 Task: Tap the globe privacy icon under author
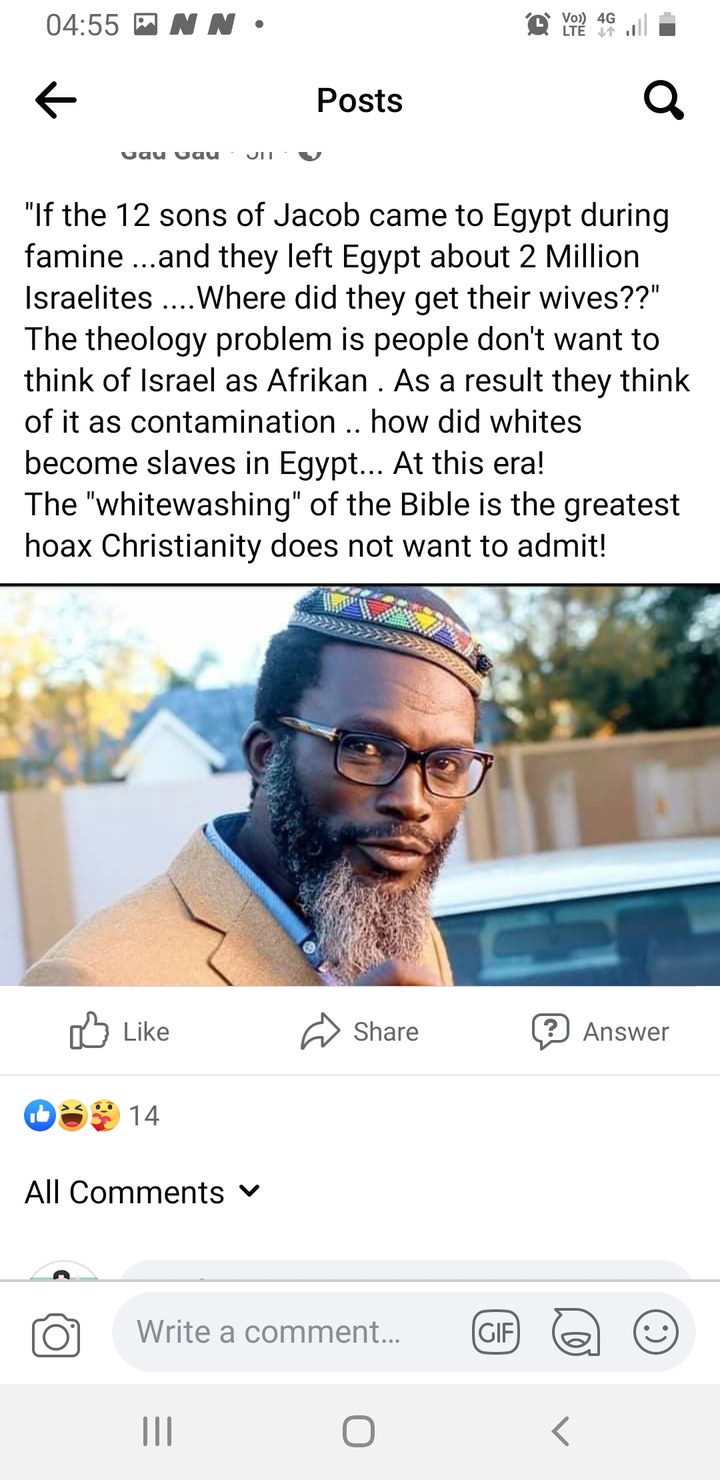coord(310,153)
